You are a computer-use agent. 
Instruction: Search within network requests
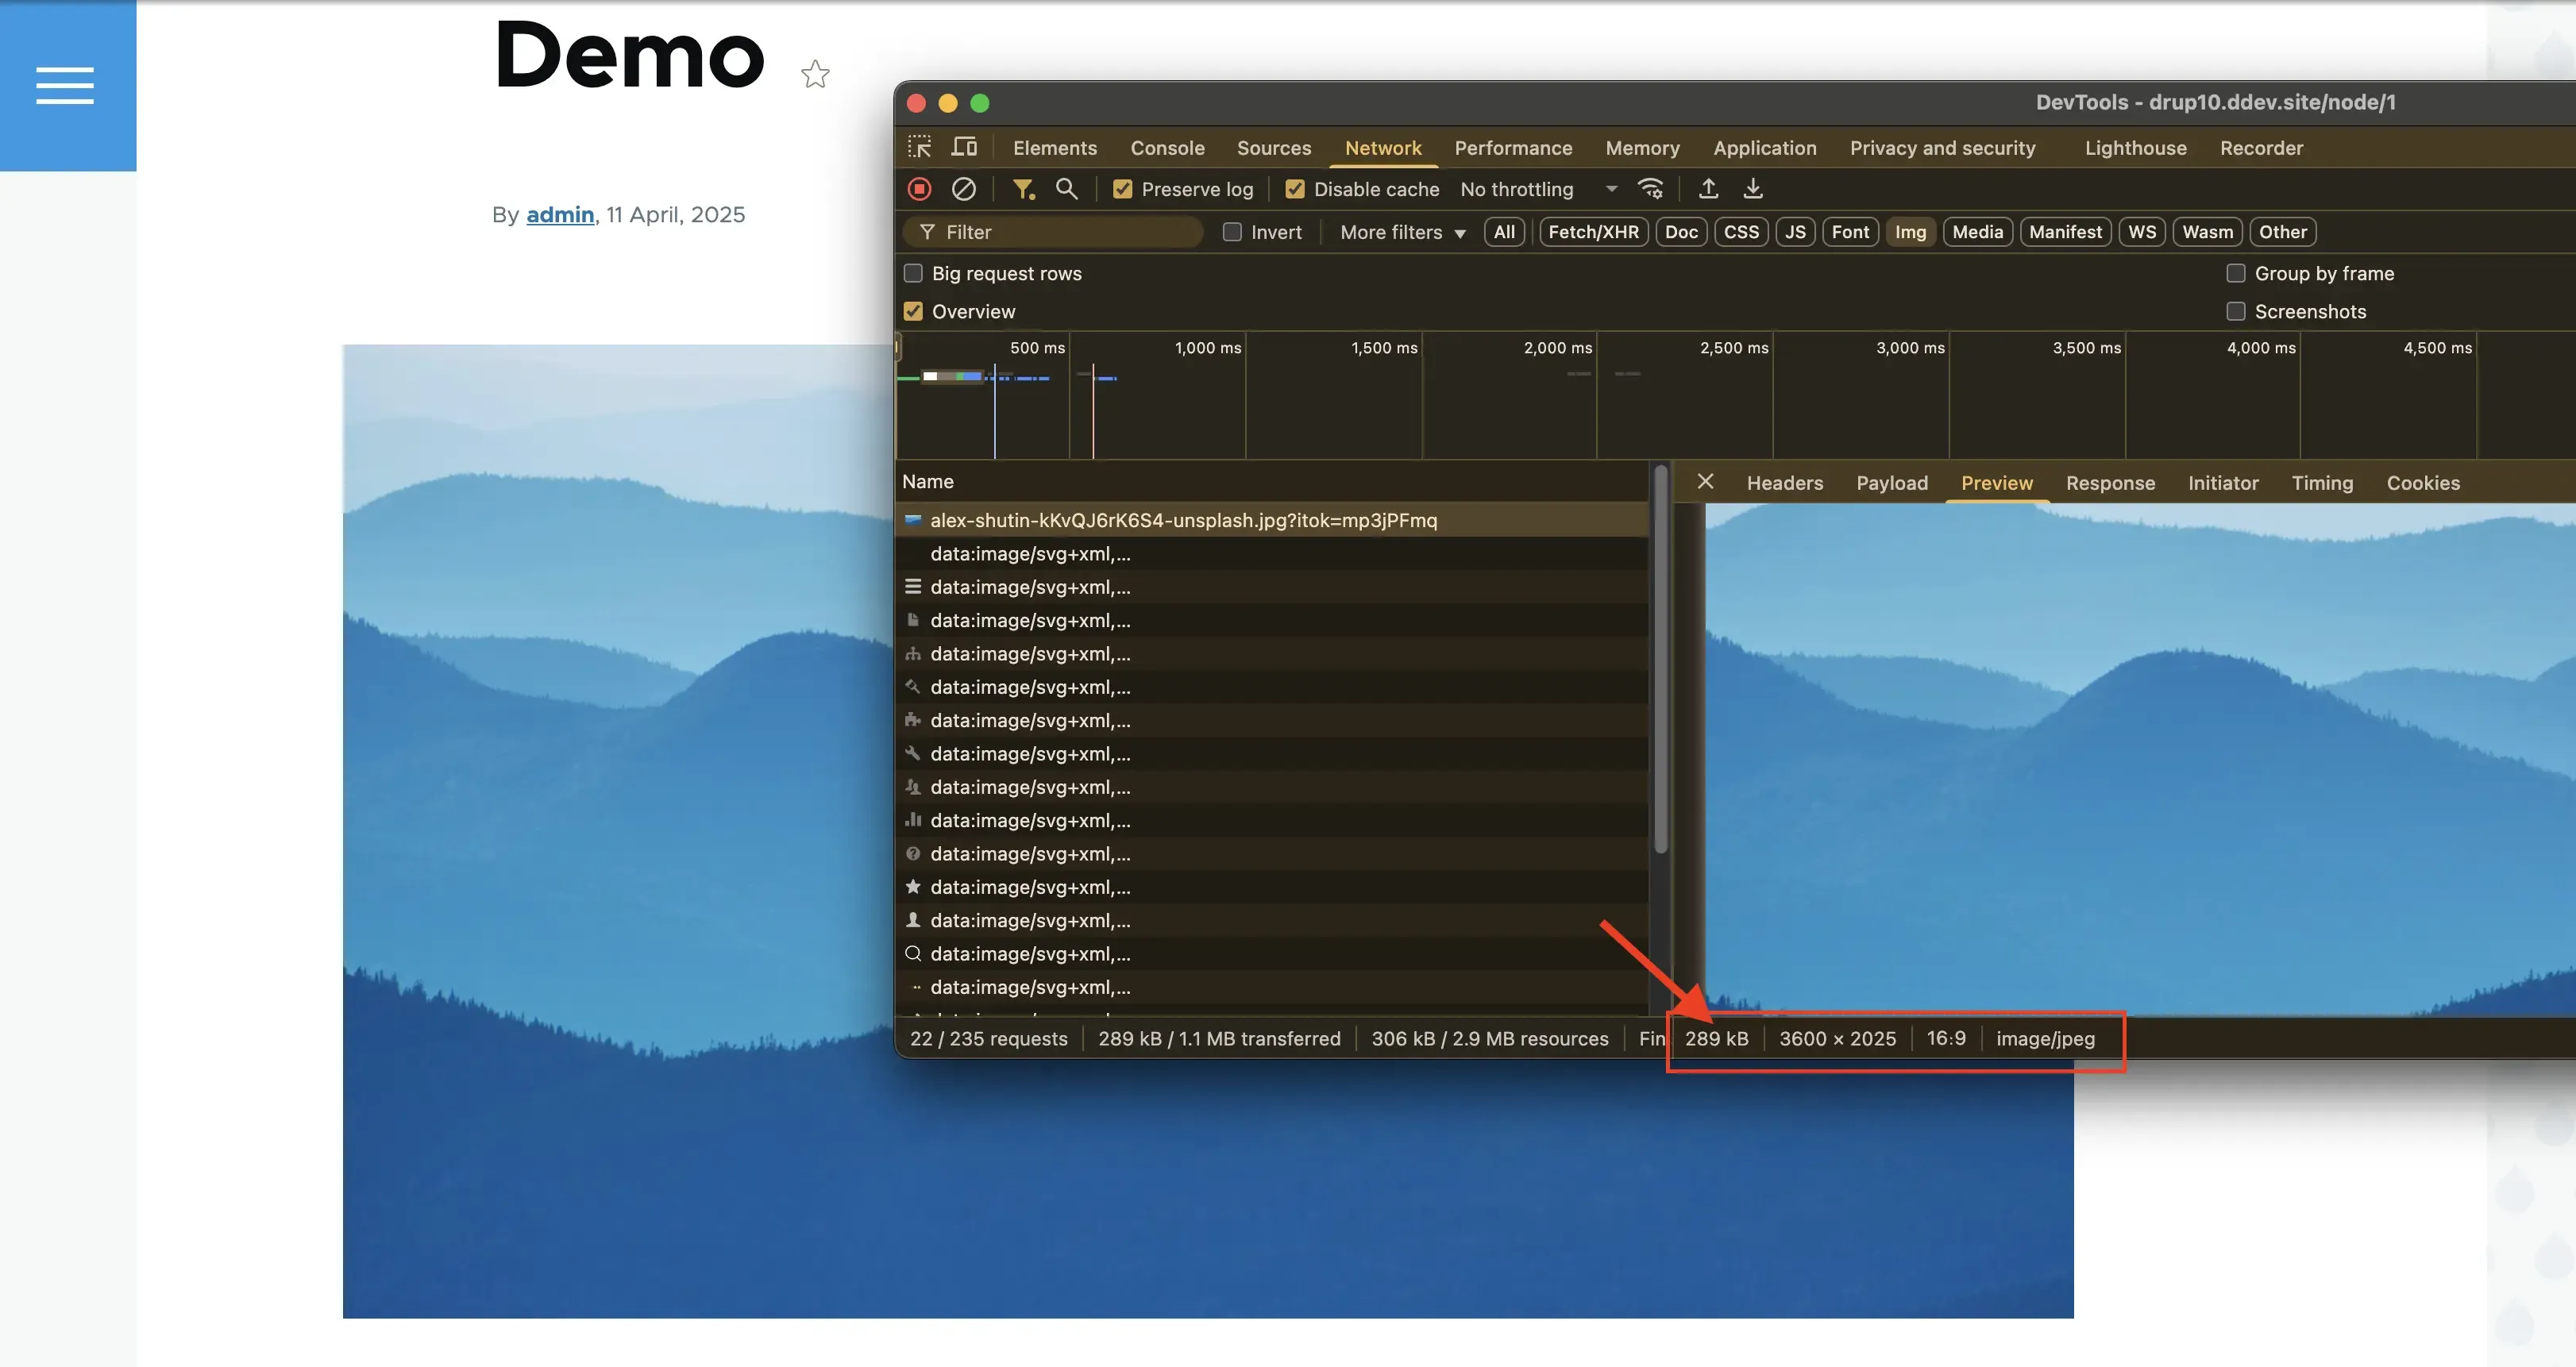pyautogui.click(x=1066, y=189)
